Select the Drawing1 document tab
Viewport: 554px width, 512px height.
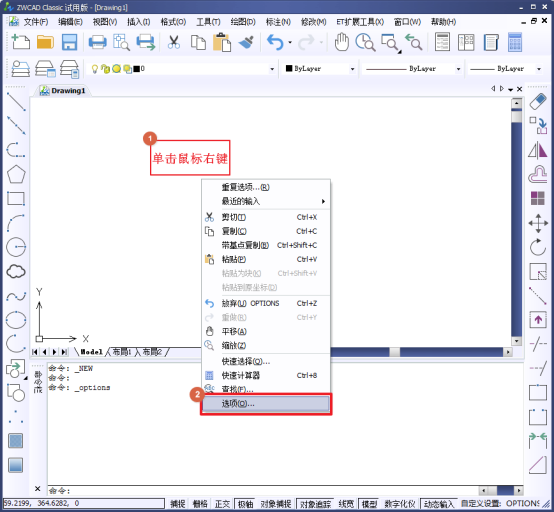[63, 91]
